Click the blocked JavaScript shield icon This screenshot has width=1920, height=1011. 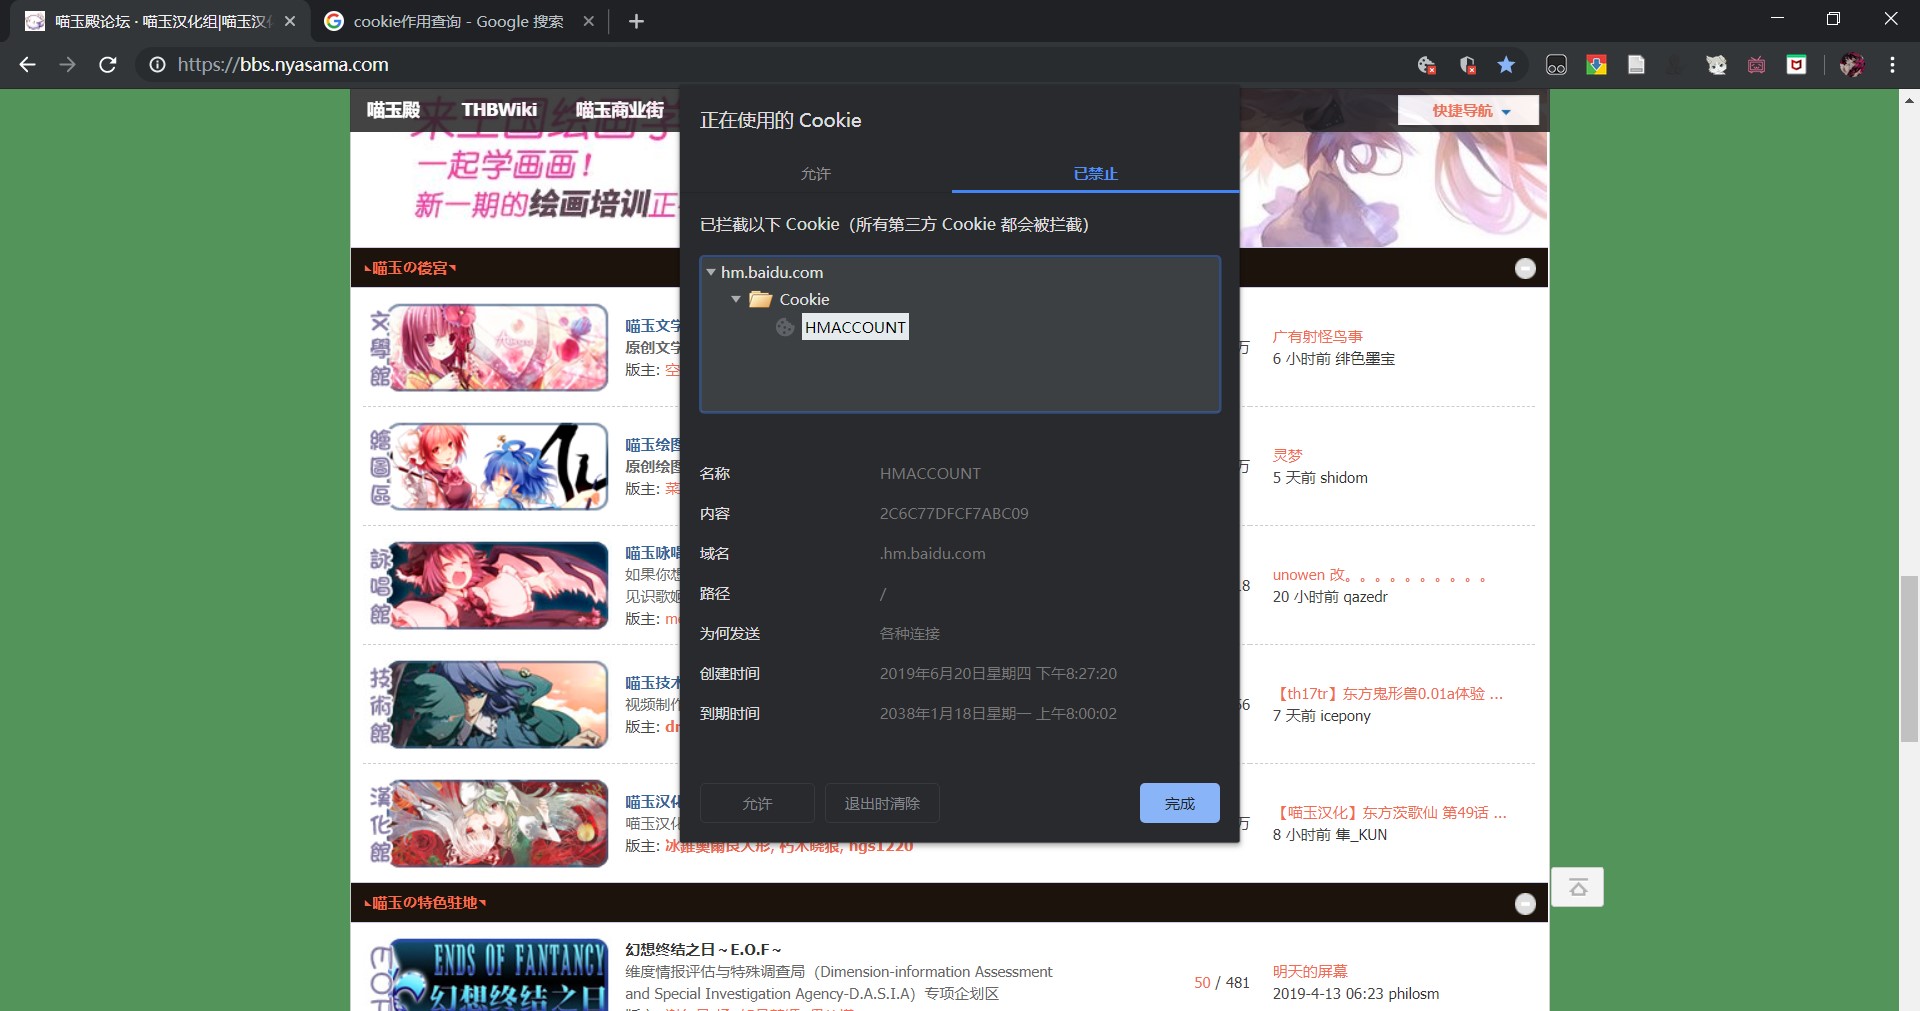tap(1467, 65)
